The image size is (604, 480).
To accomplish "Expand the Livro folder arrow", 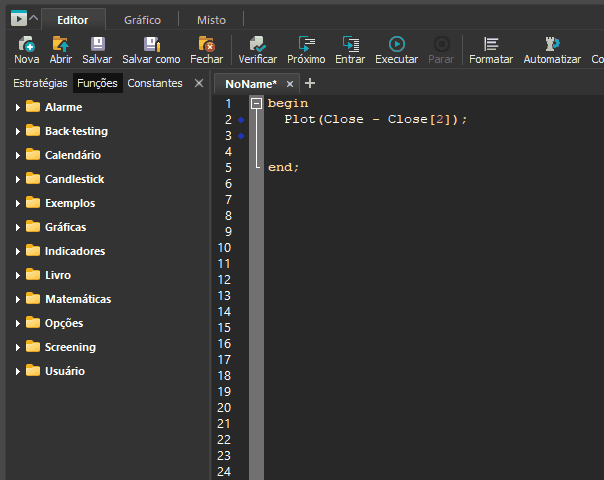I will [x=17, y=275].
